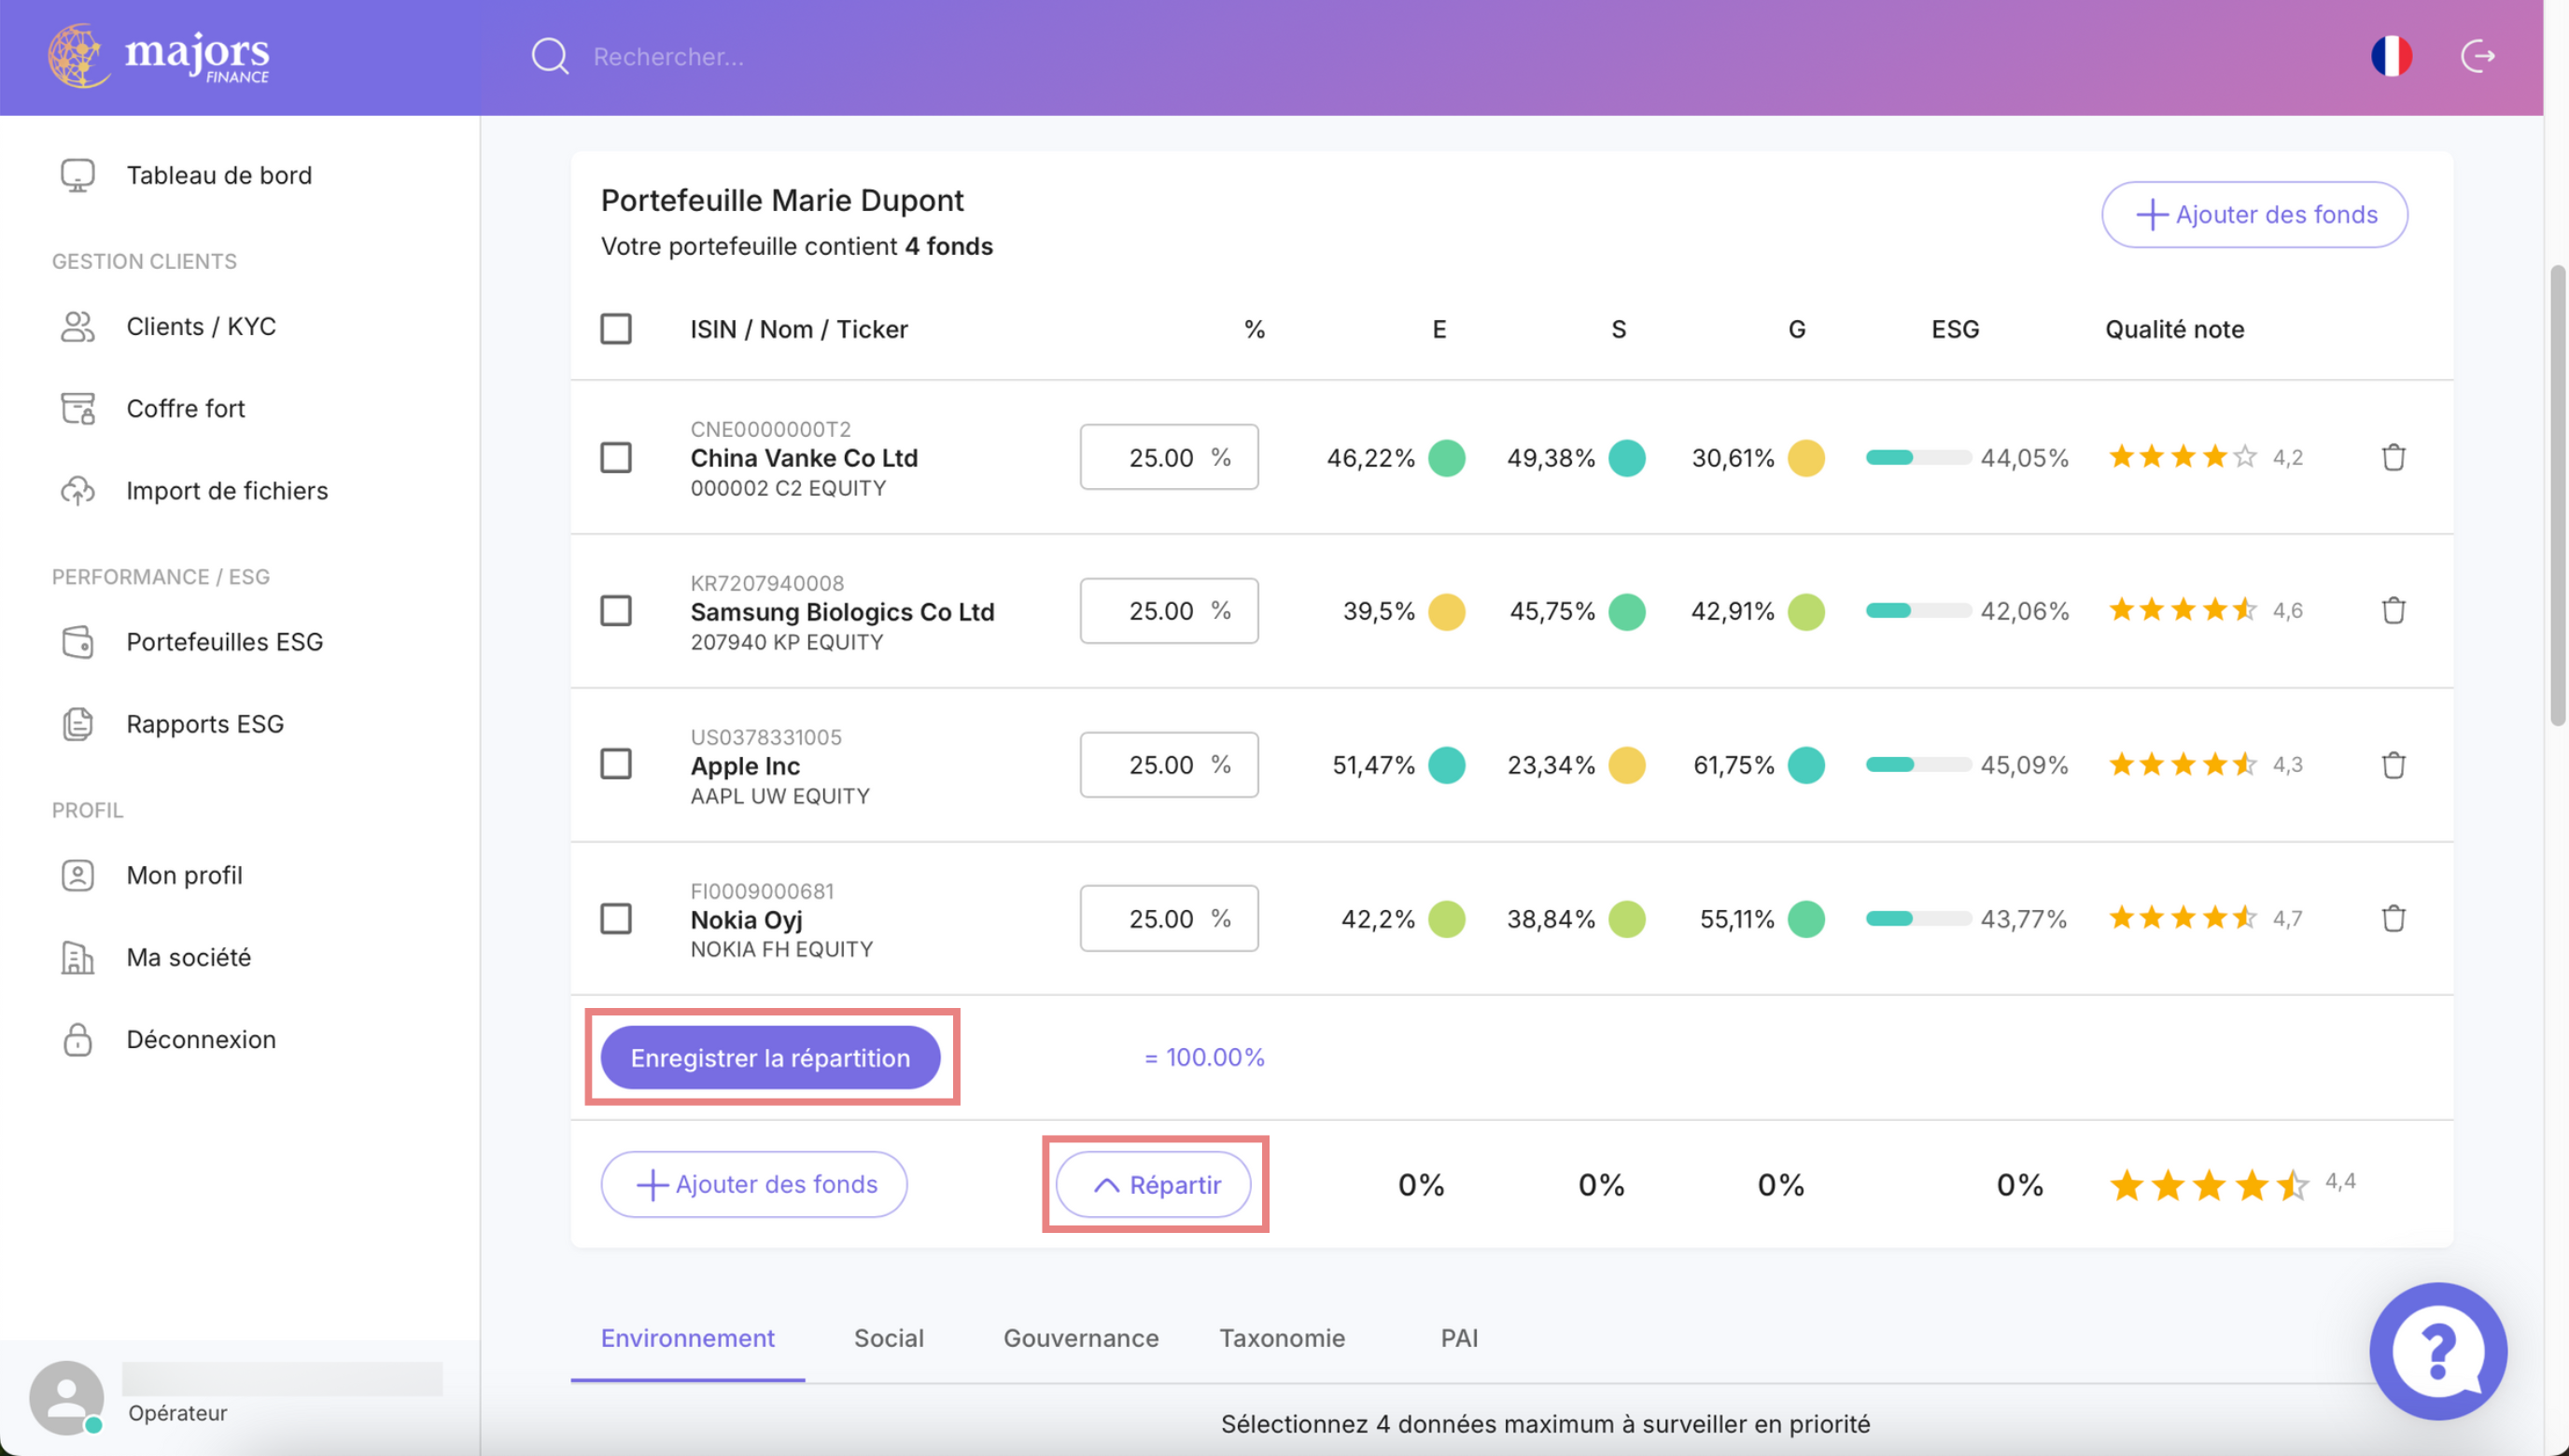Check the Samsung Biologics Co Ltd checkbox
Viewport: 2569px width, 1456px height.
[616, 611]
